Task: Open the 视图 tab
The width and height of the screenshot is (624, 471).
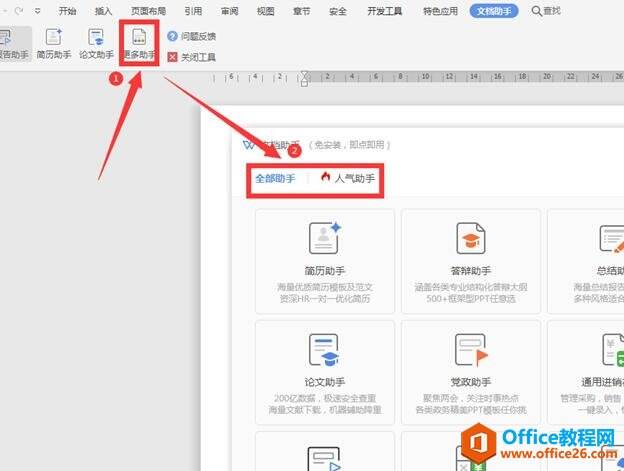Action: (265, 11)
